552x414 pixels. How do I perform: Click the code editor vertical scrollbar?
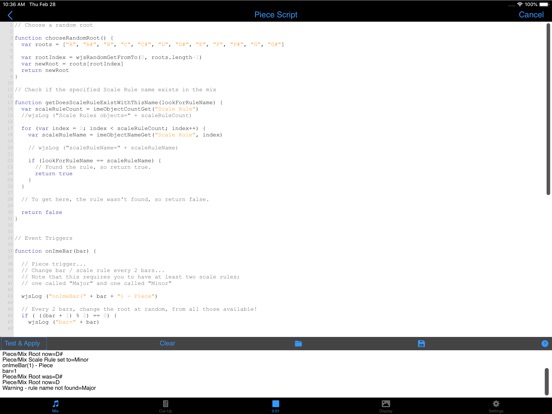click(x=548, y=109)
